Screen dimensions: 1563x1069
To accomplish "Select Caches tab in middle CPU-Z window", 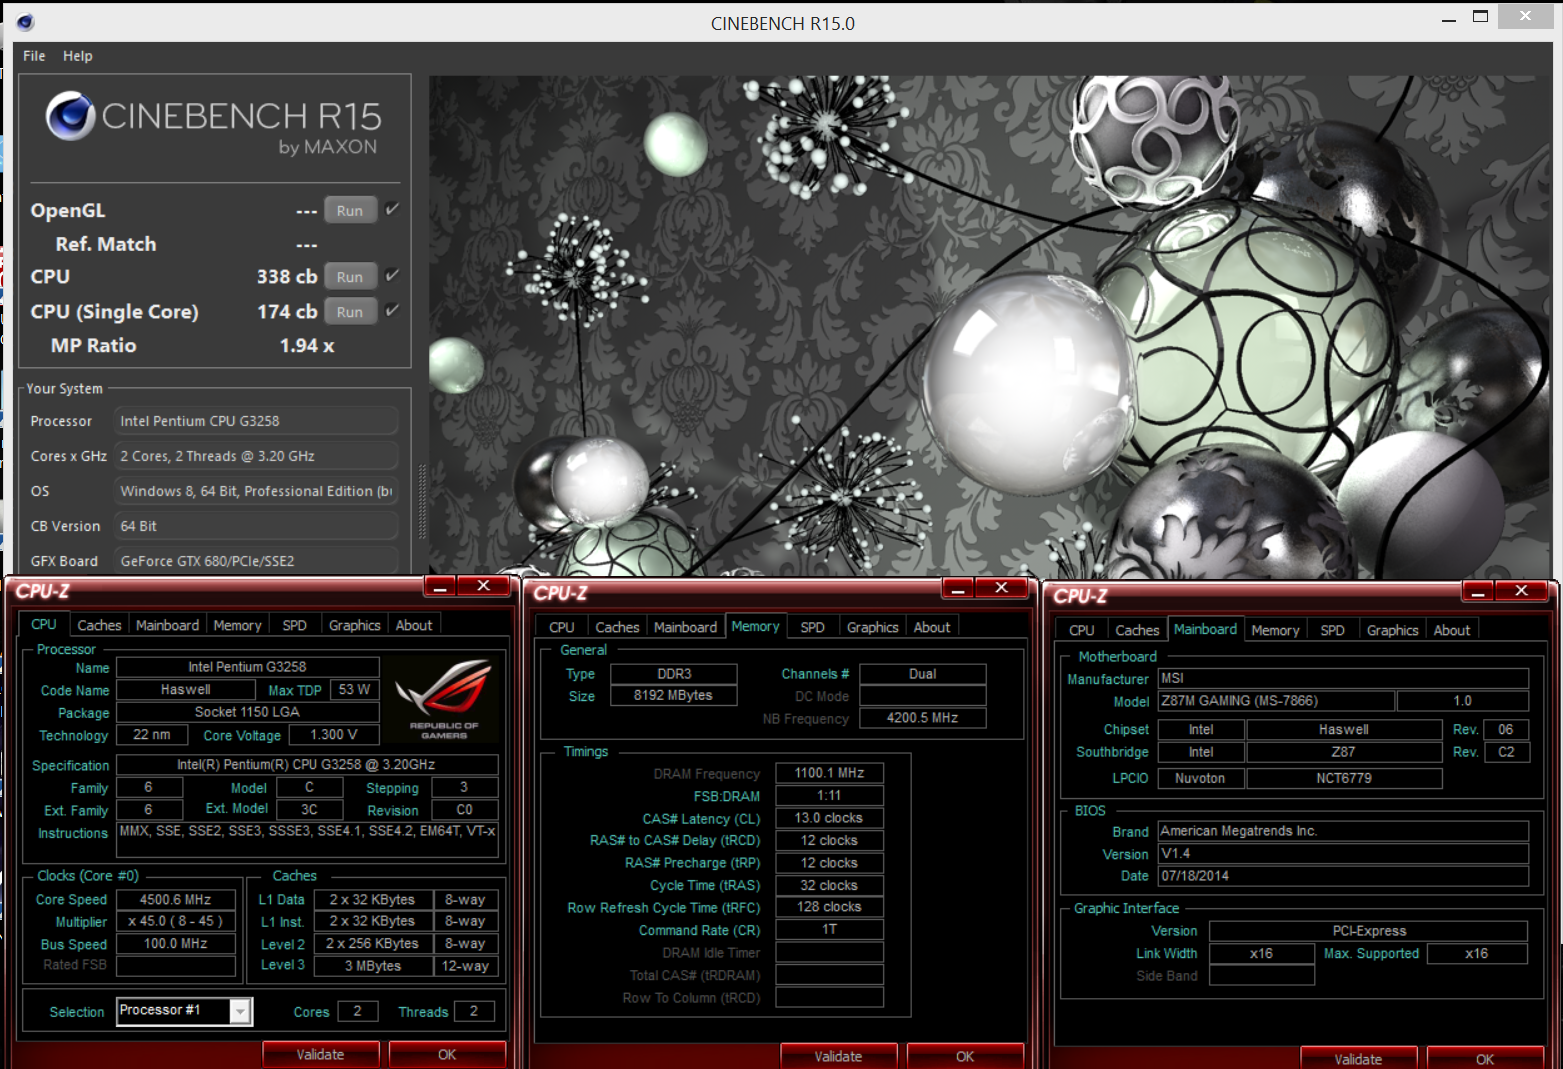I will click(617, 627).
